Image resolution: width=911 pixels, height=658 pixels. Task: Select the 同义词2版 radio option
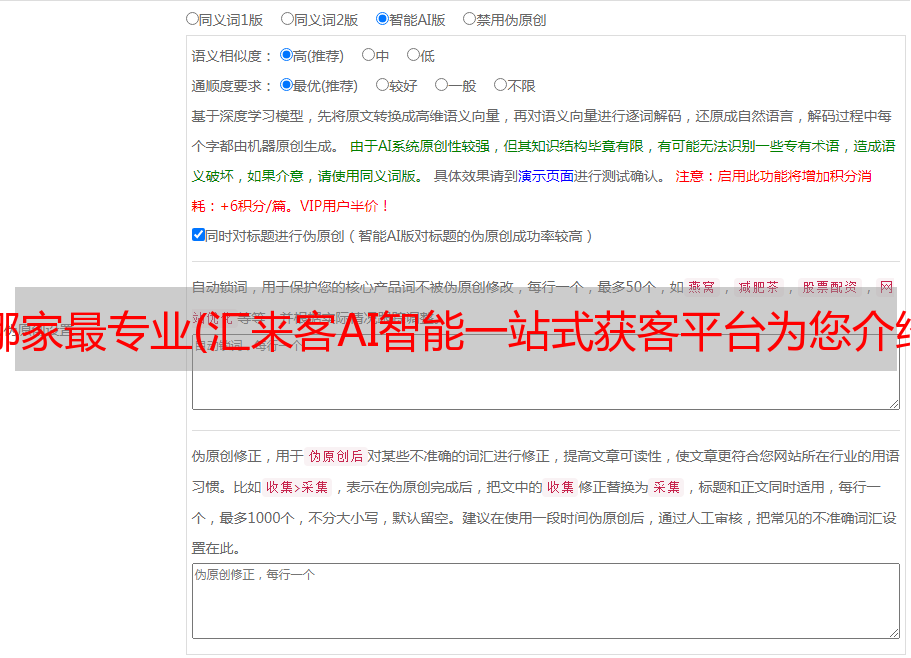[287, 19]
